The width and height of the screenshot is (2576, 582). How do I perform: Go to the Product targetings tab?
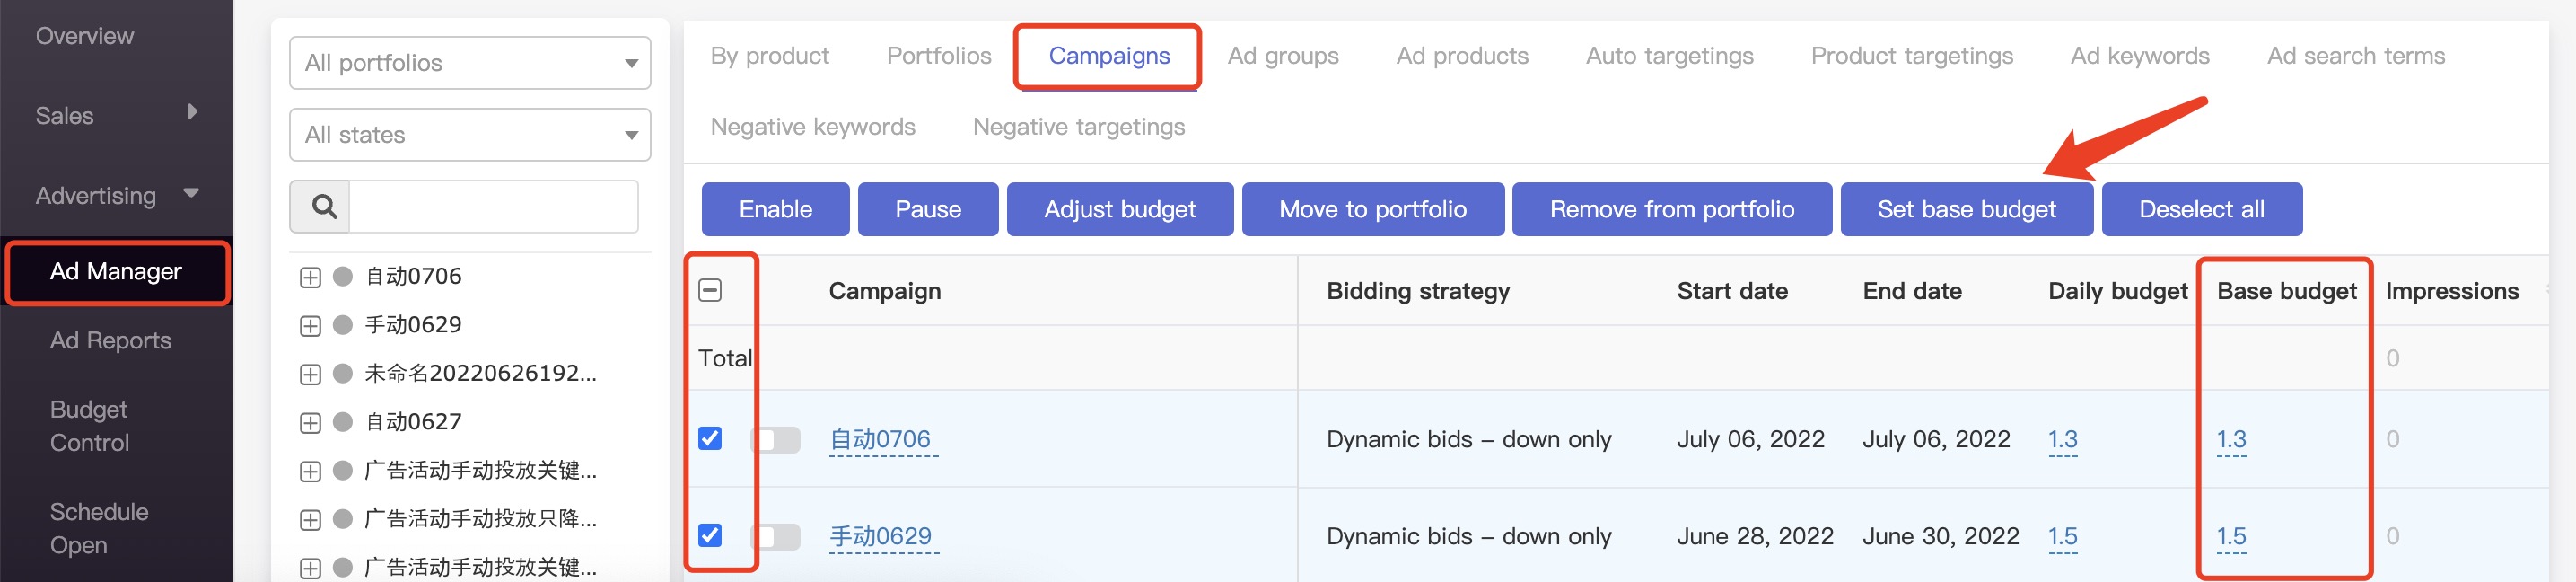point(1912,56)
